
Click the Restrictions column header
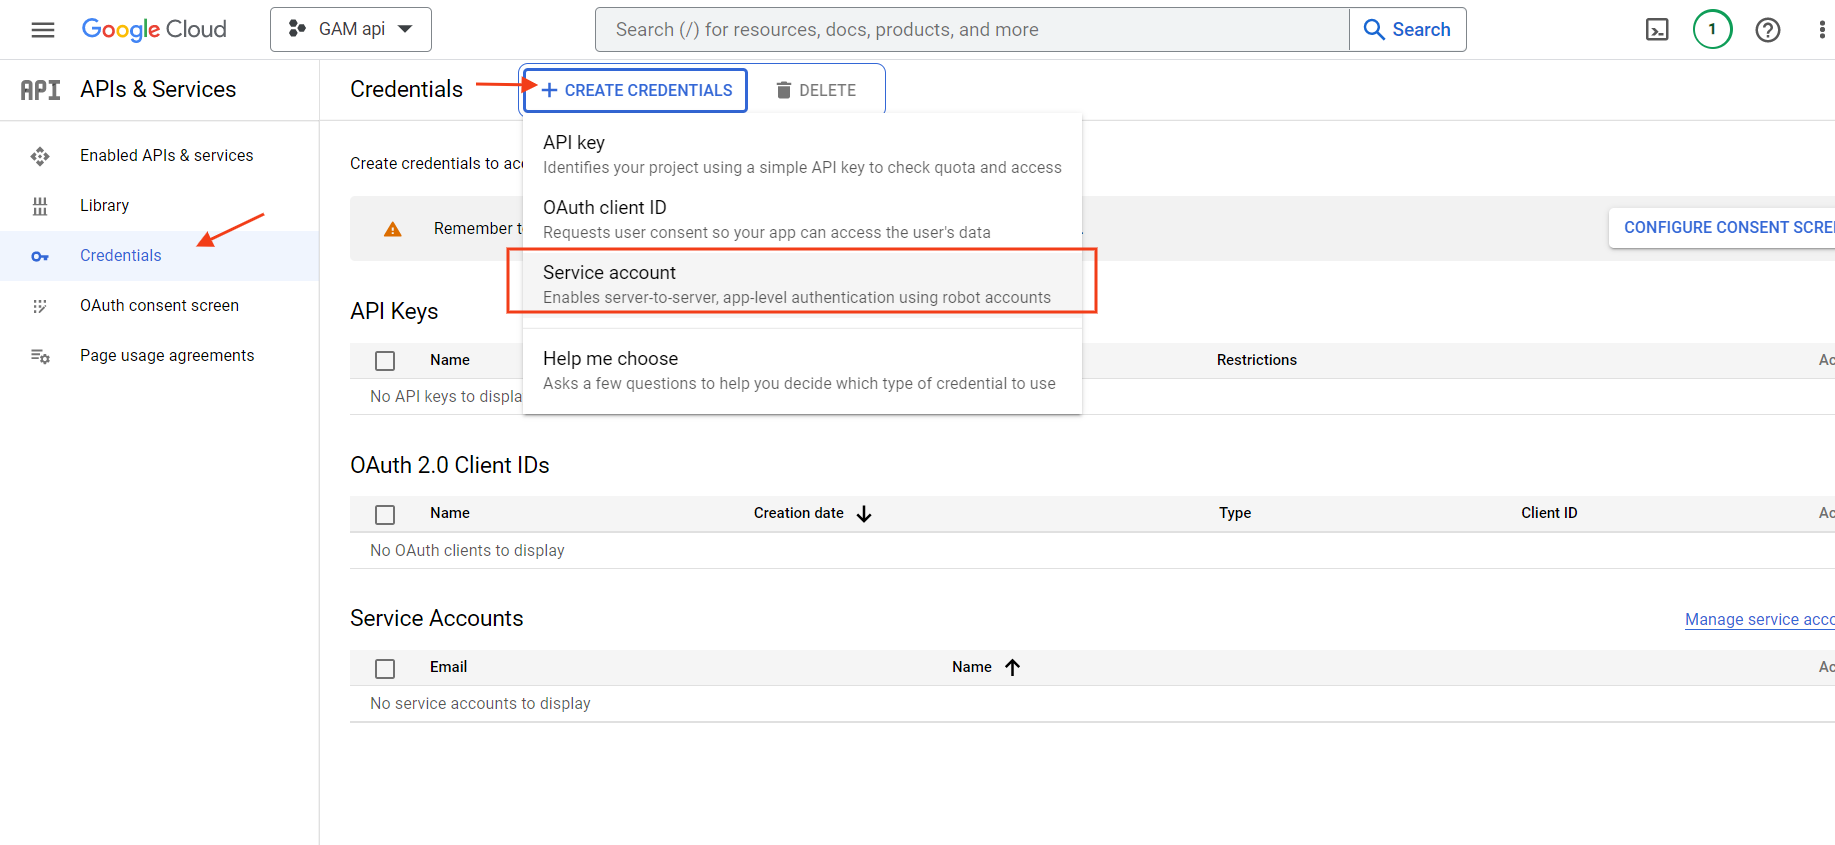(1256, 360)
